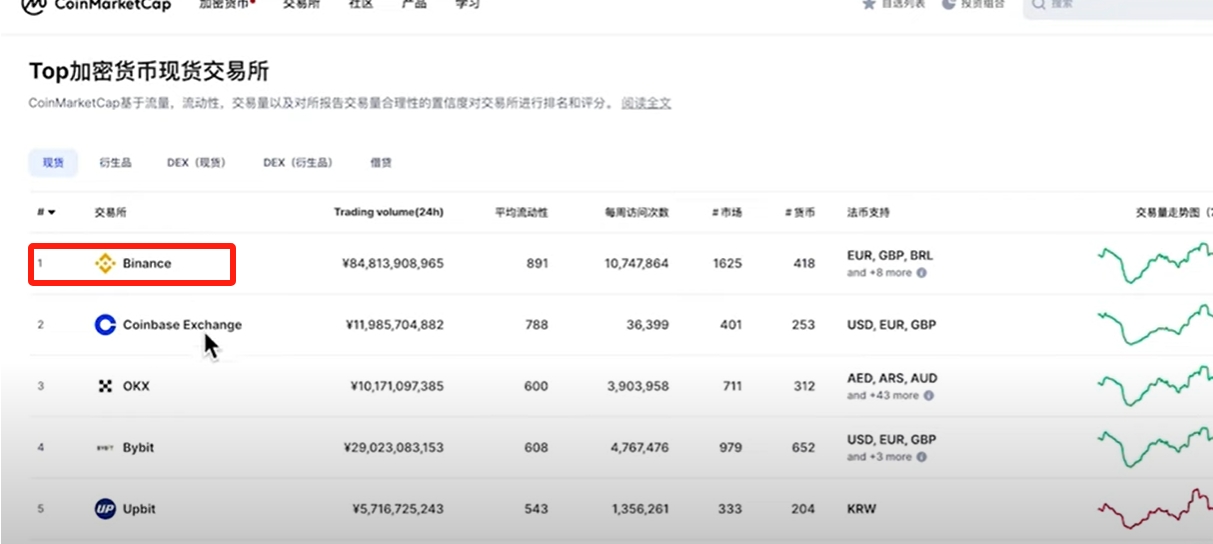Click the OKX logo icon
The height and width of the screenshot is (544, 1213).
click(x=105, y=386)
